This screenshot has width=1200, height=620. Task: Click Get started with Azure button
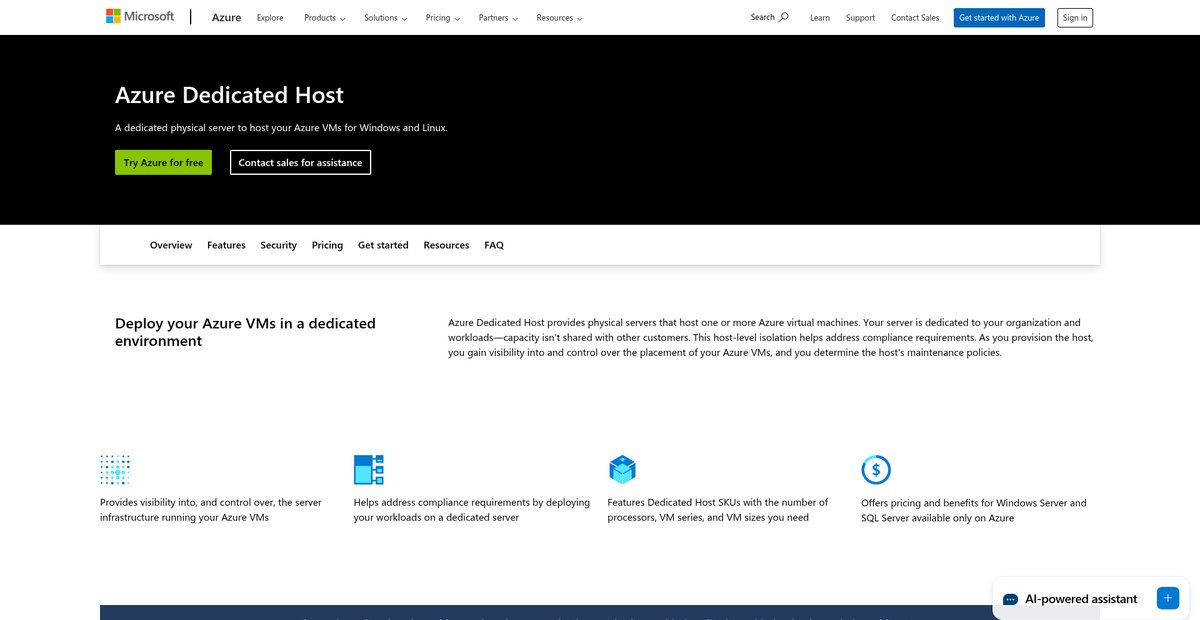coord(999,18)
